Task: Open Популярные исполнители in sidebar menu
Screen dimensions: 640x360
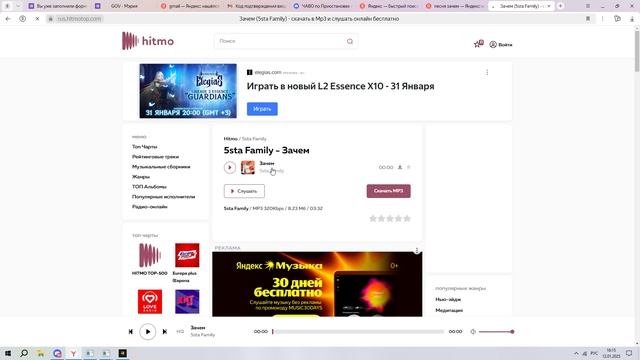Action: 163,197
